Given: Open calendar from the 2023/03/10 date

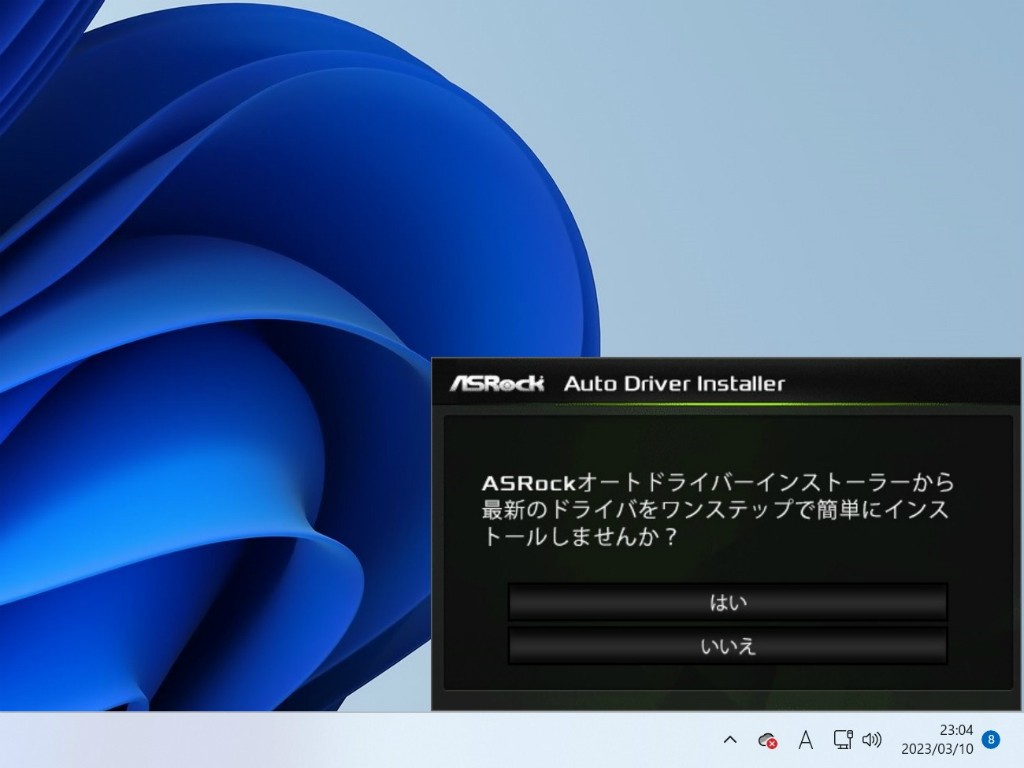Looking at the screenshot, I should click(x=935, y=748).
